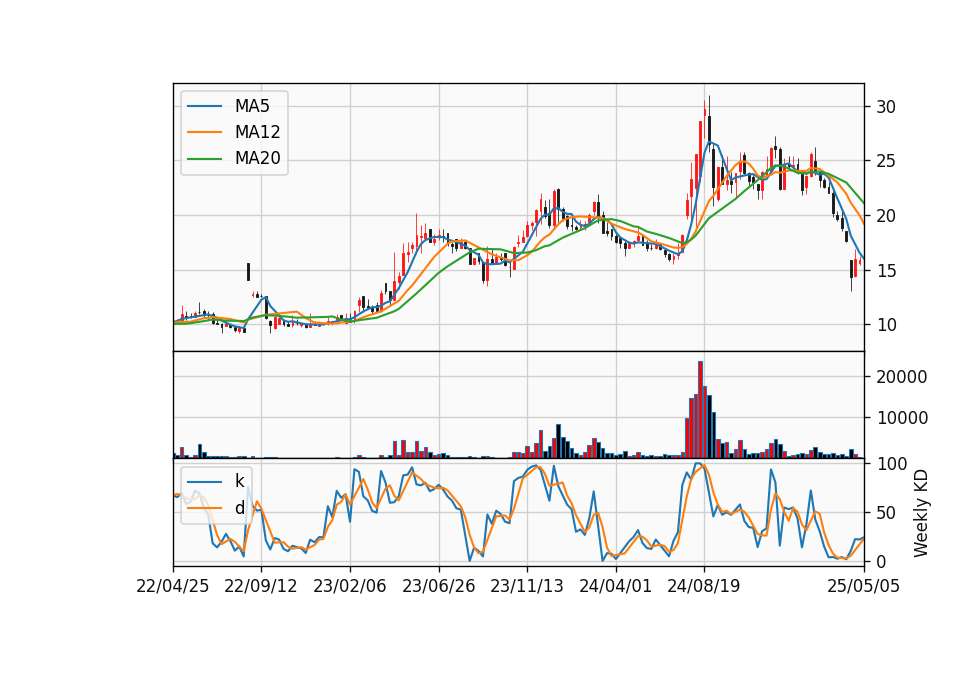Click the blue MA5 legend line sample
Screen dimensions: 960x690
[x=204, y=106]
